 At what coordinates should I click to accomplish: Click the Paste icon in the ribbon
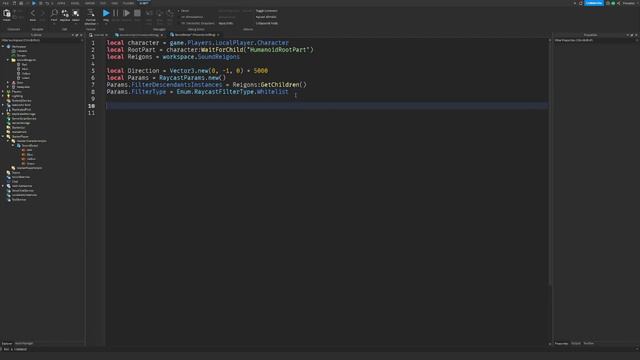pyautogui.click(x=7, y=14)
